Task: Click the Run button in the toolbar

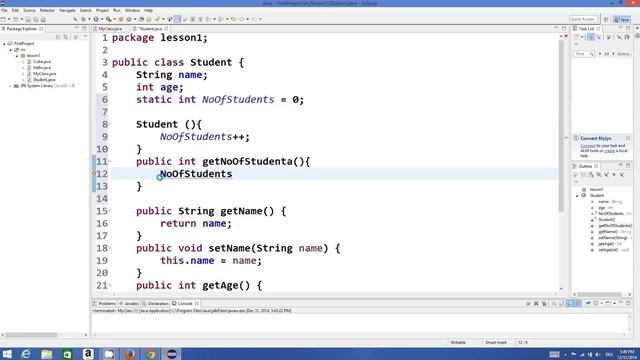Action: pyautogui.click(x=96, y=19)
